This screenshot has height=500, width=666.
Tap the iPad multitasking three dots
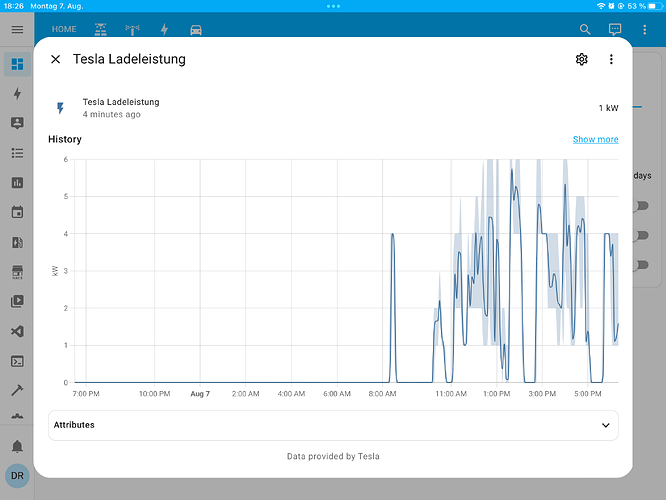click(333, 6)
